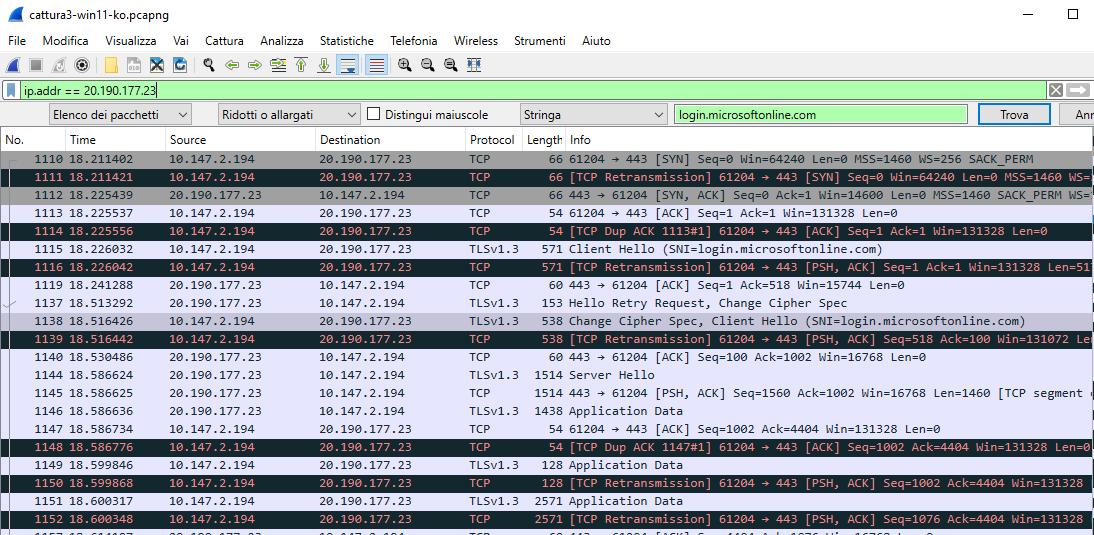This screenshot has height=535, width=1094.
Task: Start capture with the shark fin icon
Action: pyautogui.click(x=13, y=66)
